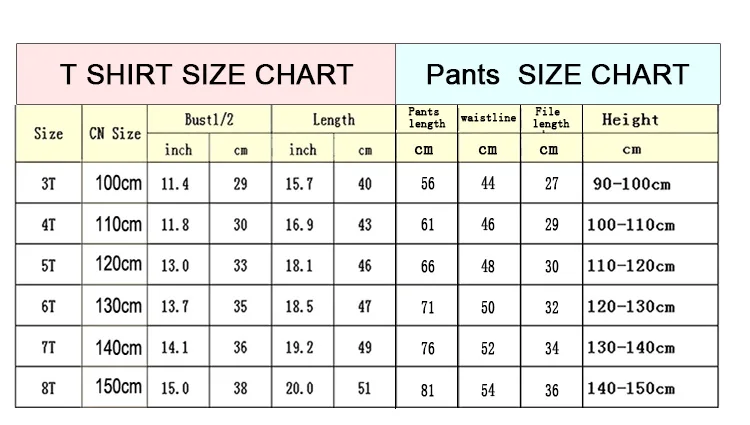This screenshot has width=750, height=425.
Task: Click the Length column header
Action: (334, 119)
